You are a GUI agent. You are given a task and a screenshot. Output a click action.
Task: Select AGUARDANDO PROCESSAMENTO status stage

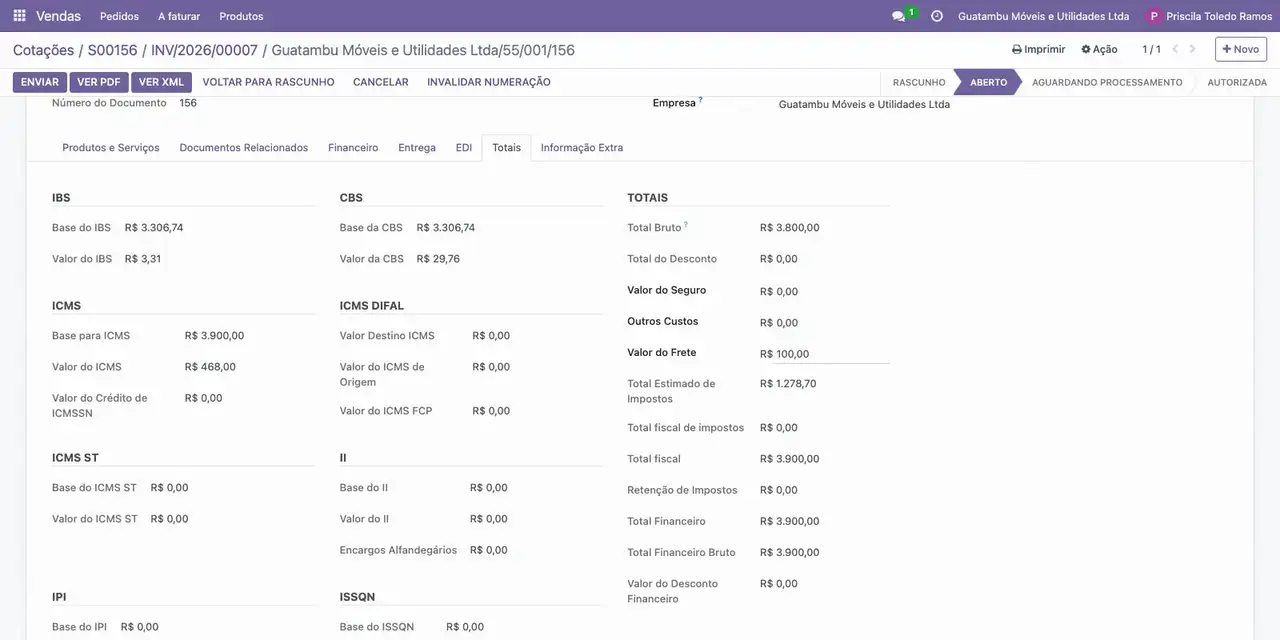pos(1107,82)
